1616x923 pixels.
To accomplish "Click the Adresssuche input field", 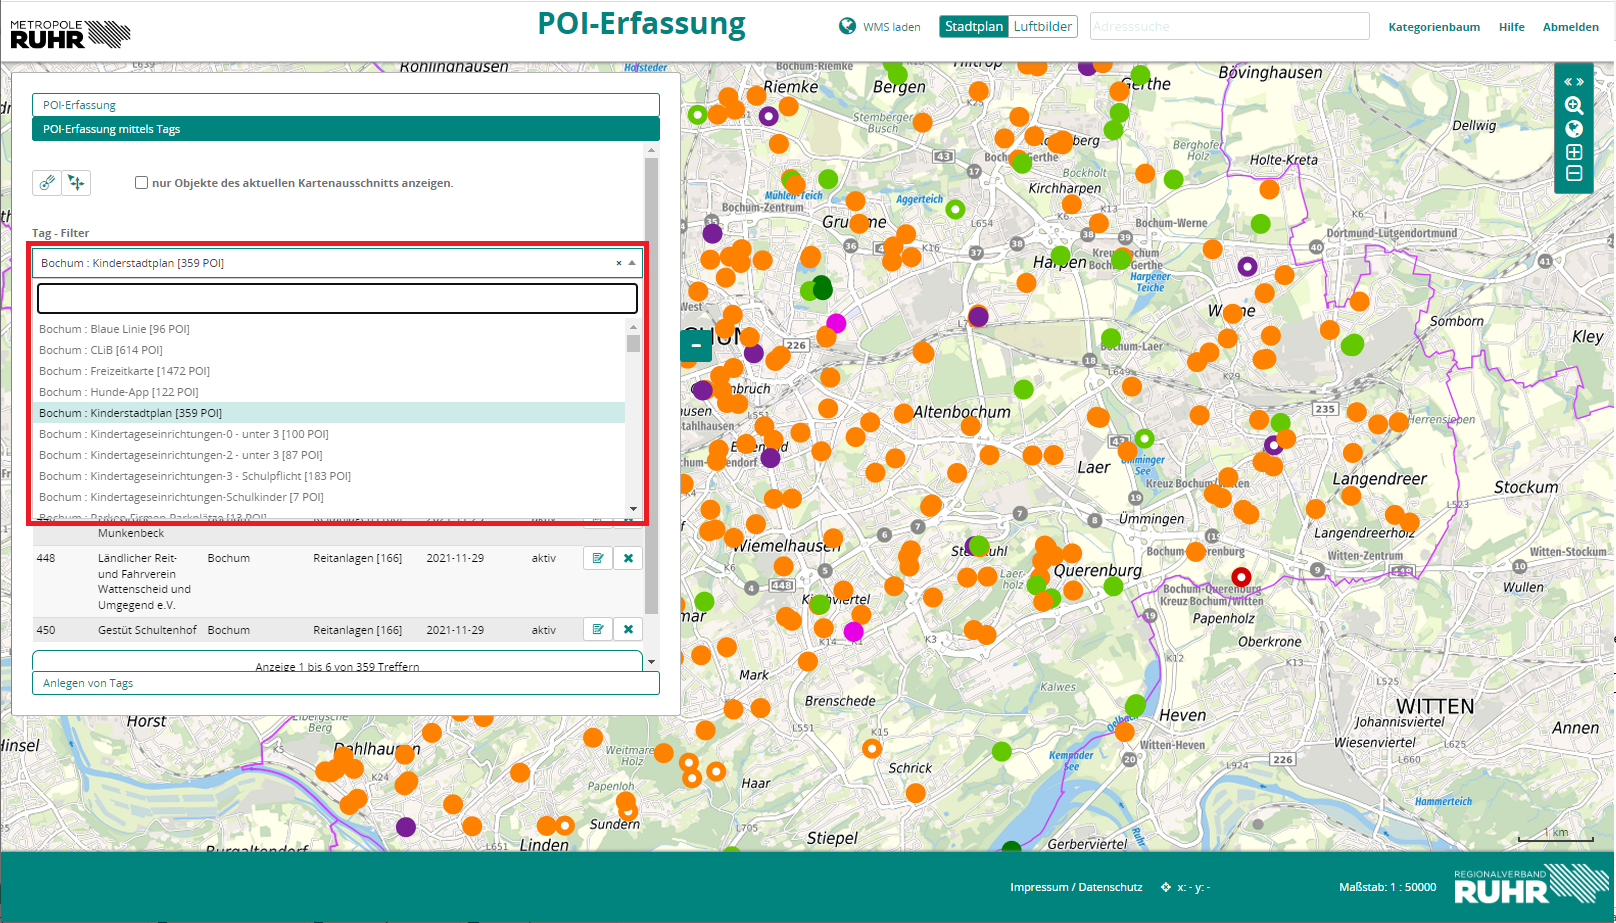I will click(x=1229, y=26).
